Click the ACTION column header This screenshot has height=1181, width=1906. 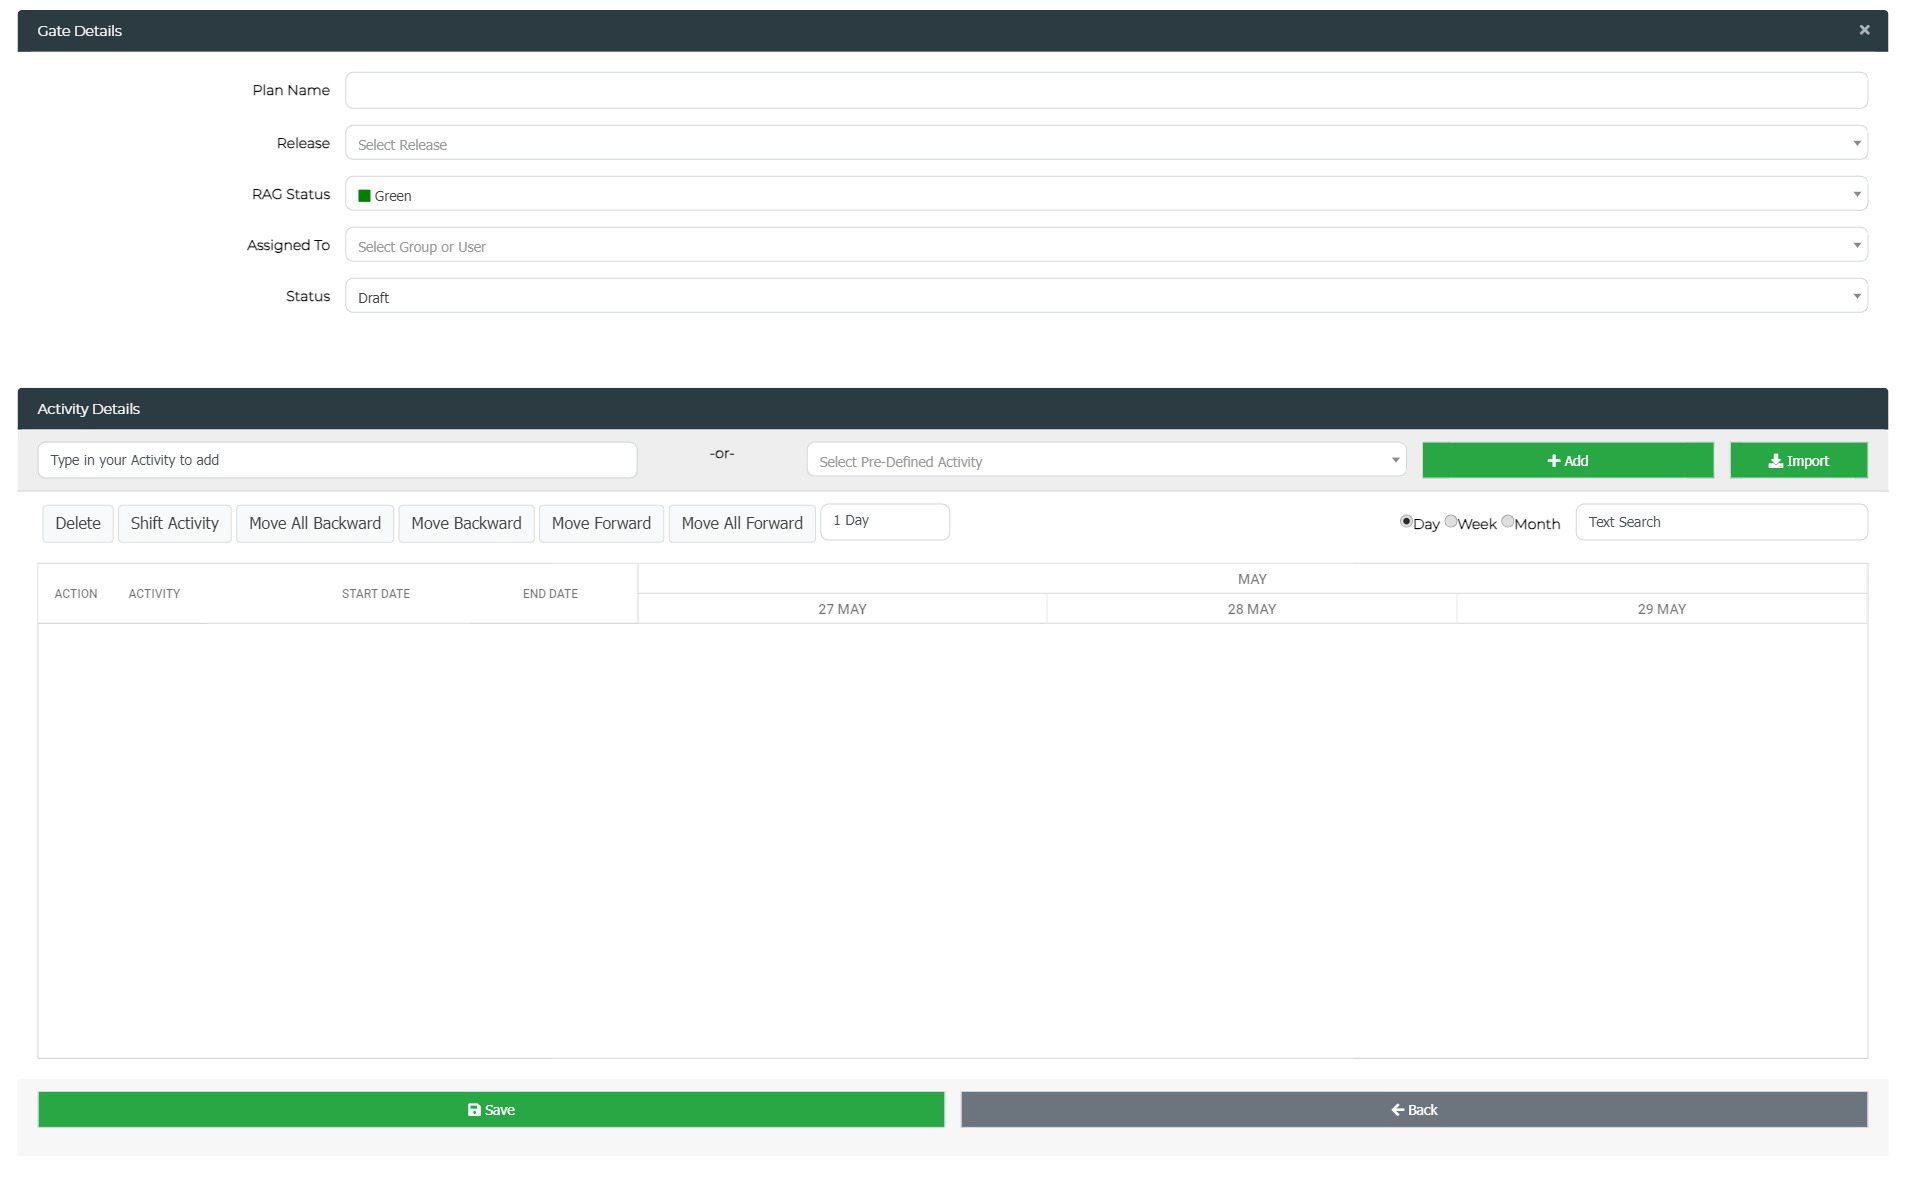click(76, 594)
